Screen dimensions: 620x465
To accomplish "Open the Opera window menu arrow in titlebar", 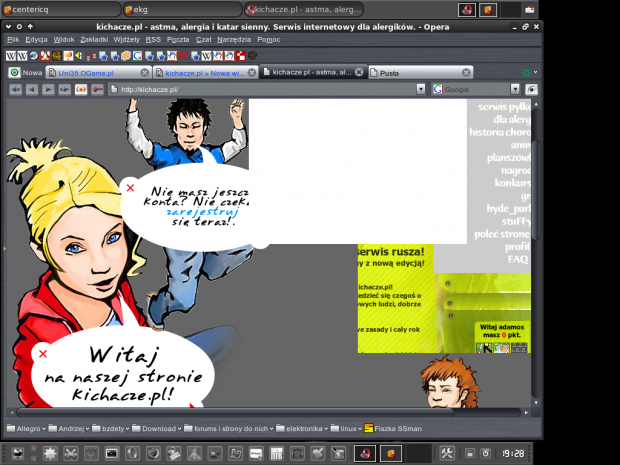I will pos(8,27).
